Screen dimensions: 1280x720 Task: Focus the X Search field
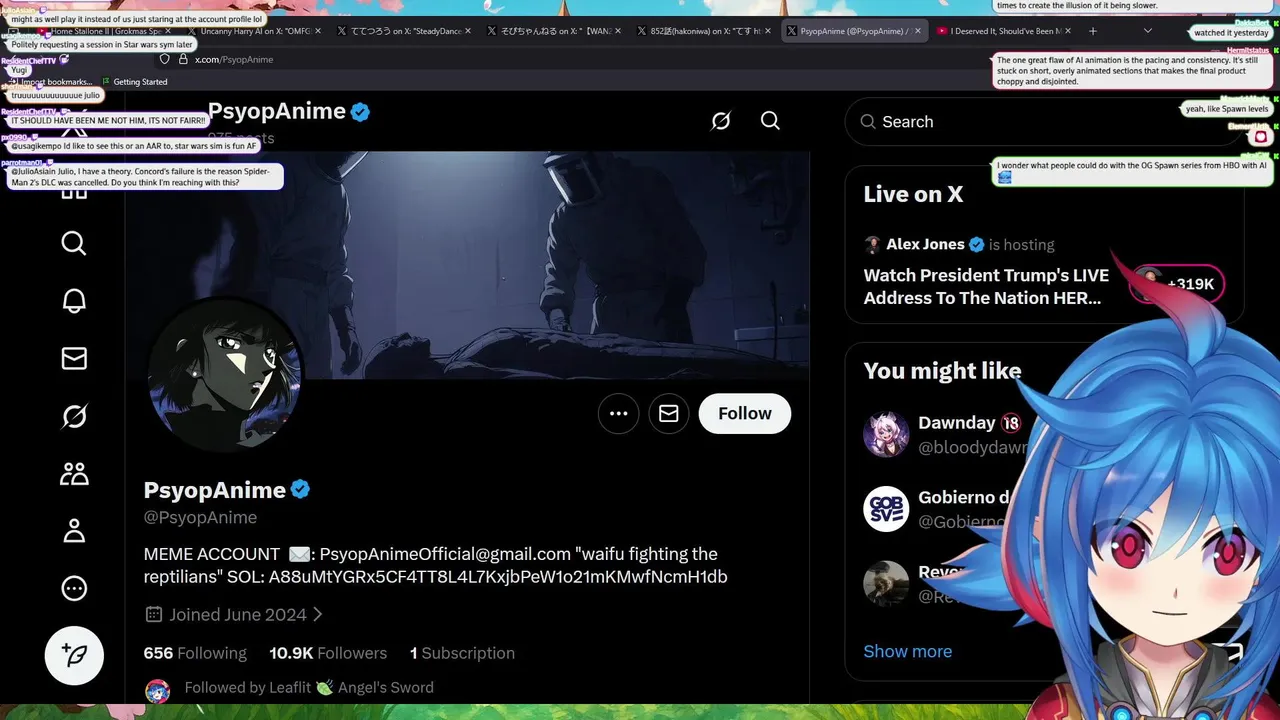[1044, 122]
